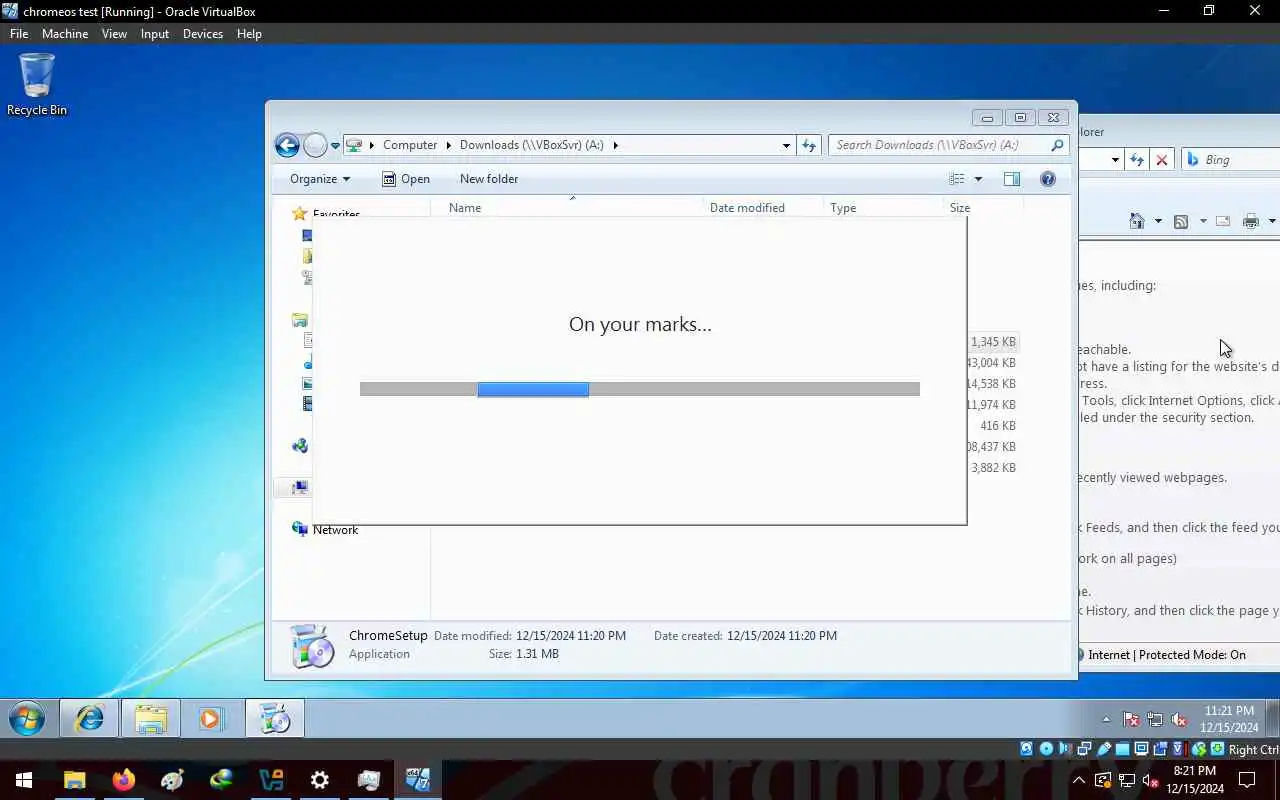The height and width of the screenshot is (800, 1280).
Task: Click Stop button in Internet Explorer window
Action: pyautogui.click(x=1161, y=160)
